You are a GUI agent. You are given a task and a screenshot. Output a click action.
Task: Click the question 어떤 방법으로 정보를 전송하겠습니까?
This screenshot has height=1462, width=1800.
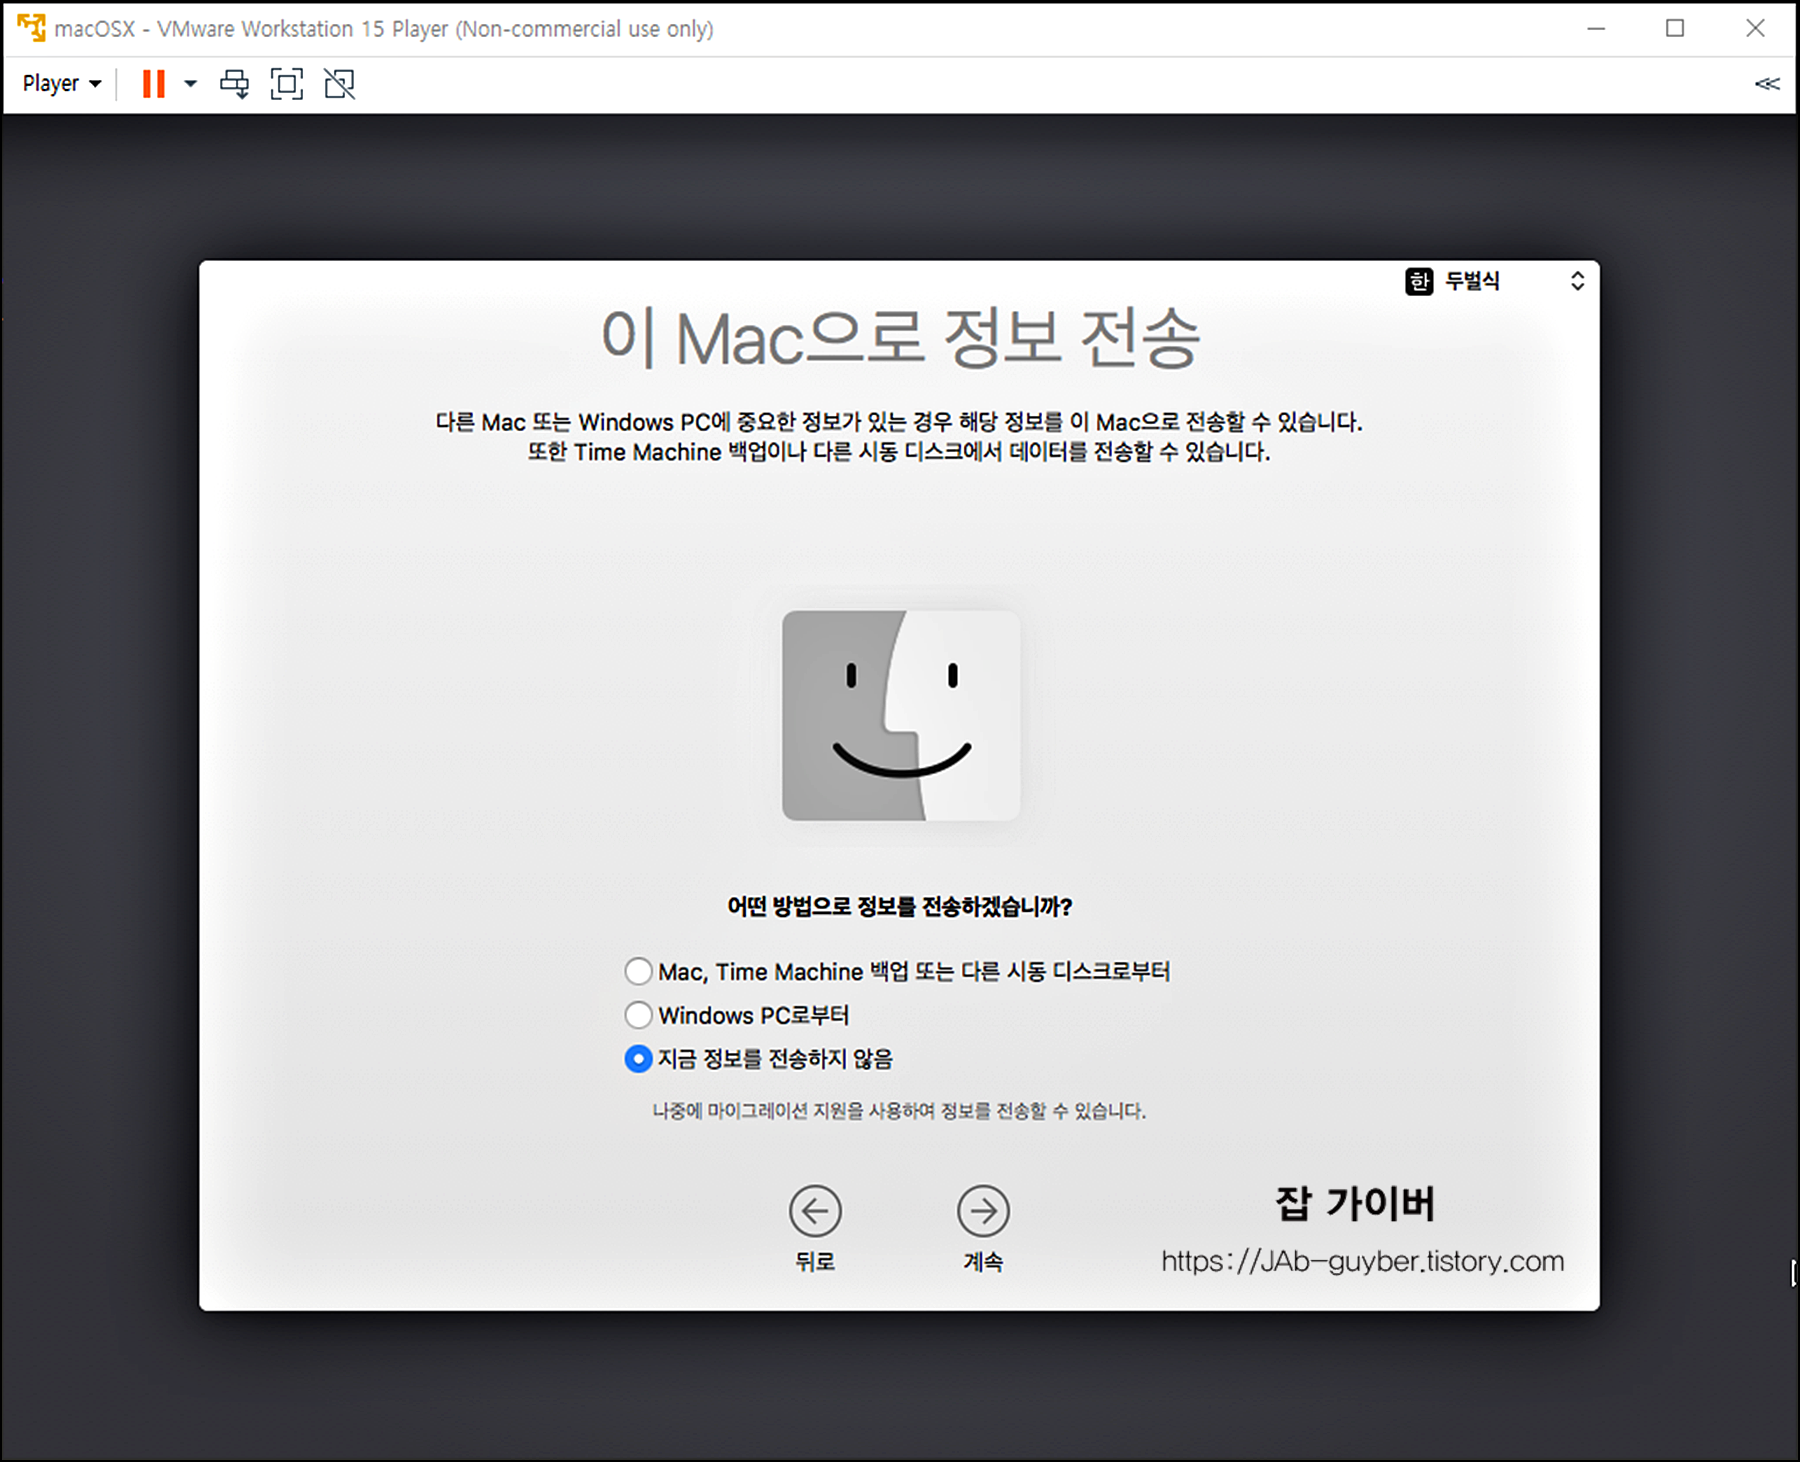(899, 907)
